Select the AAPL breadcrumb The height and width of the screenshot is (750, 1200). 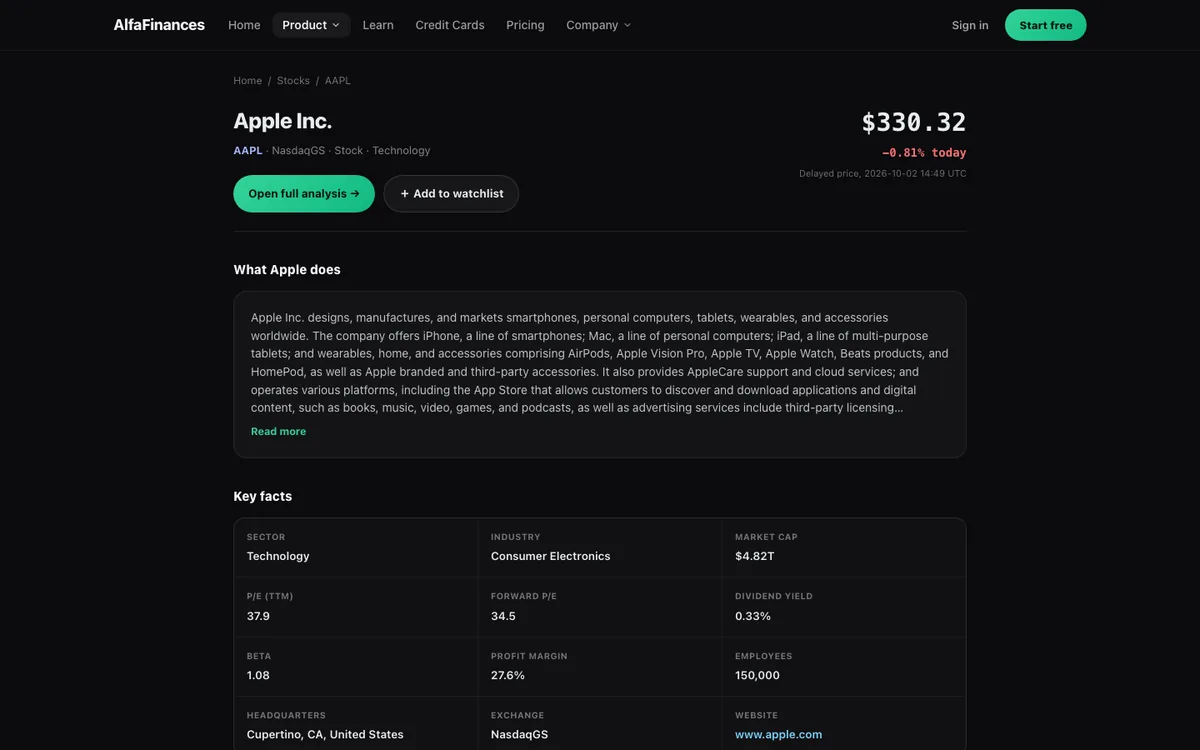[338, 81]
